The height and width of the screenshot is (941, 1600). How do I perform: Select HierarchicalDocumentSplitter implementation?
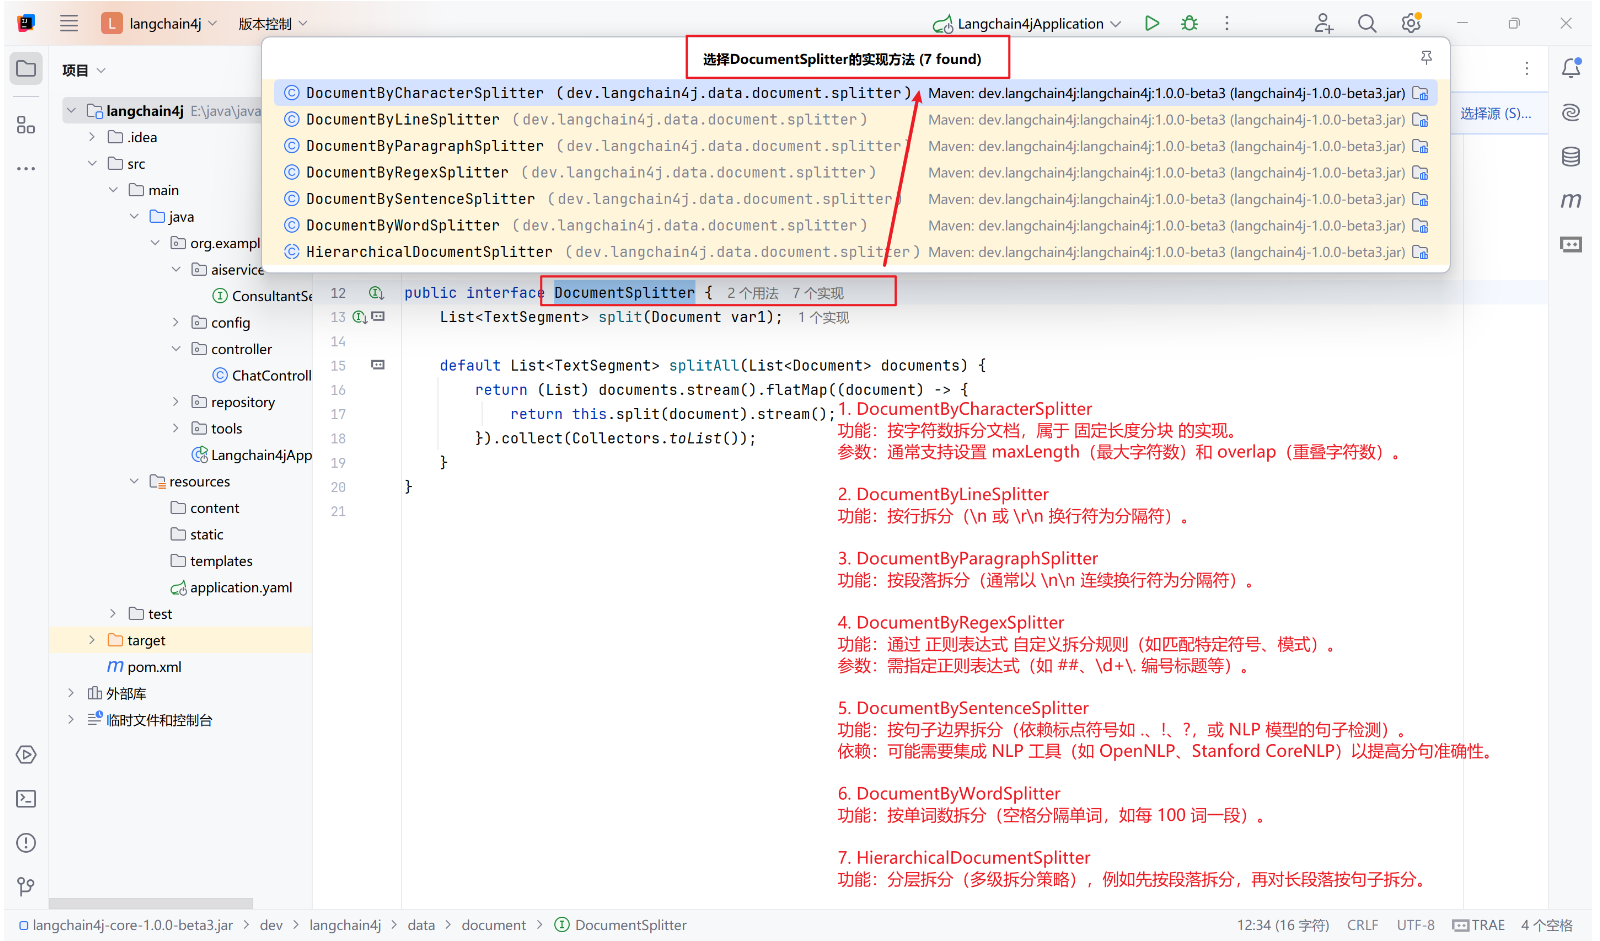tap(855, 252)
